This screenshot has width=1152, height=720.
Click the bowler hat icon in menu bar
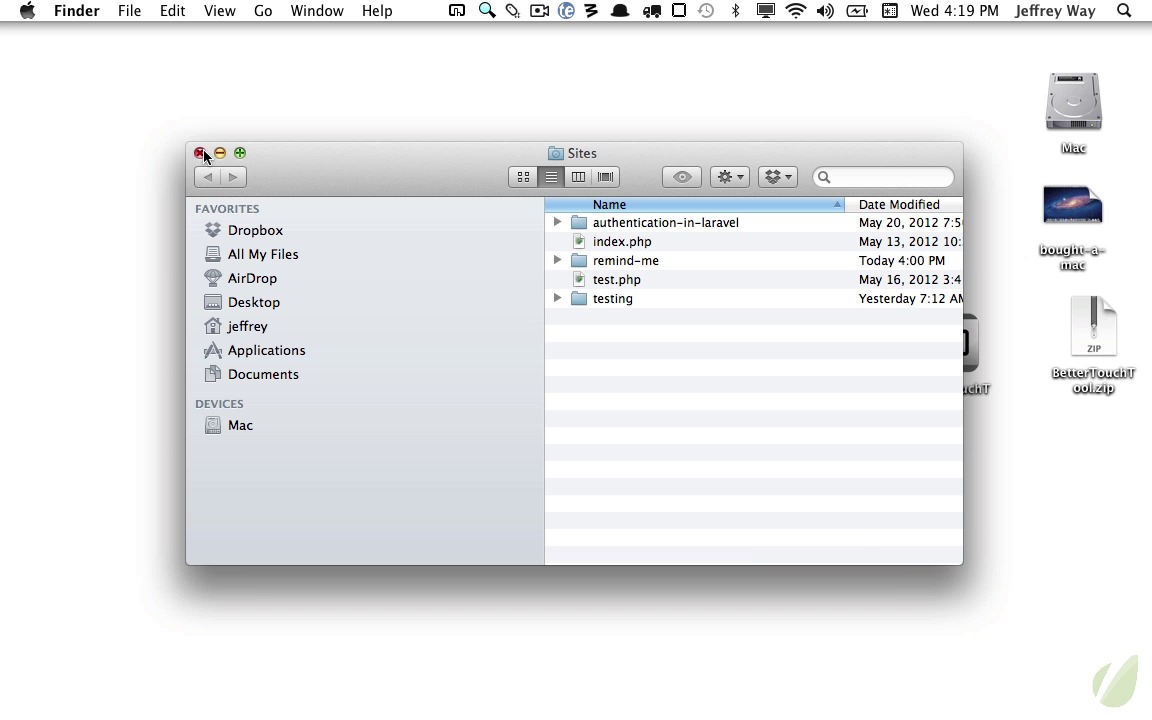620,11
